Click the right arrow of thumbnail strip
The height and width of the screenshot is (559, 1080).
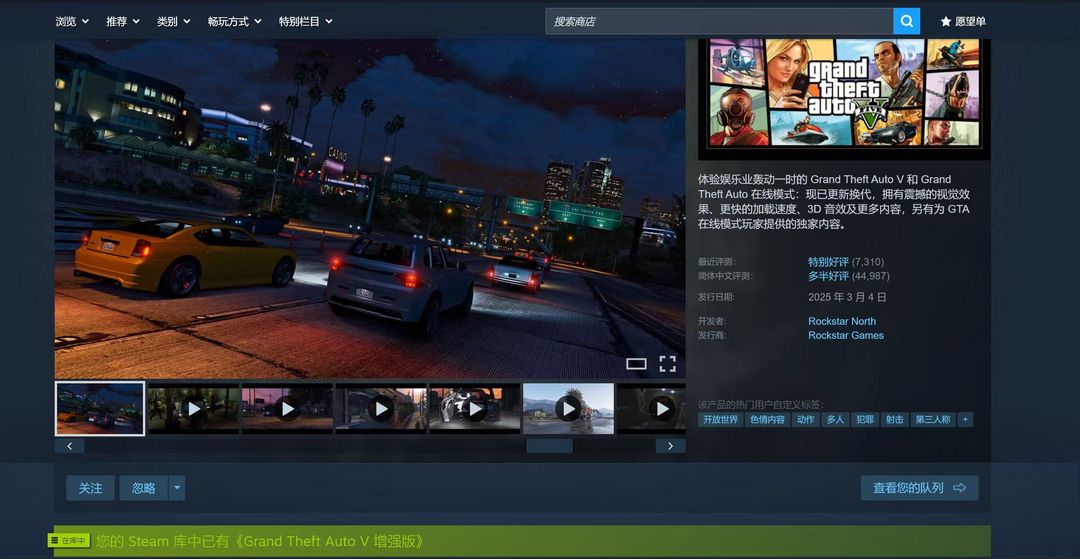point(671,446)
